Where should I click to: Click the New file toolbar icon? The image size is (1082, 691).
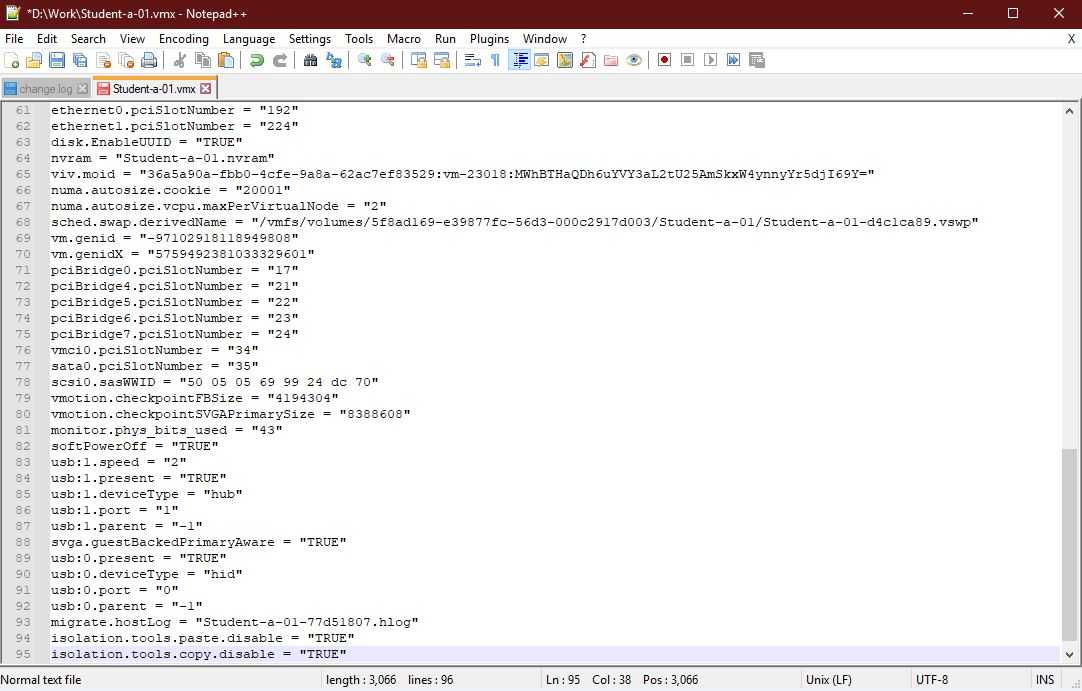[12, 60]
